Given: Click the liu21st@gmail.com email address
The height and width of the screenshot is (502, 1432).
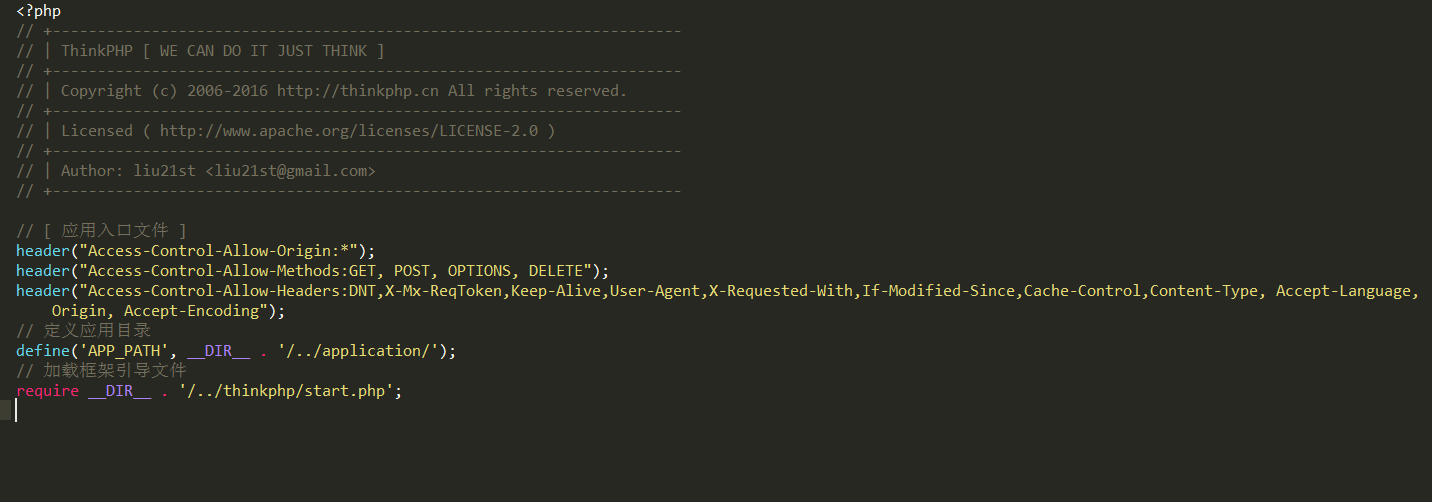Looking at the screenshot, I should pyautogui.click(x=290, y=171).
